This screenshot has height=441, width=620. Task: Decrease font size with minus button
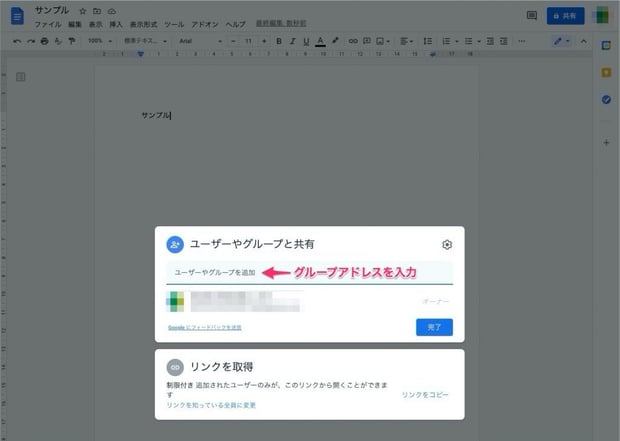[x=233, y=41]
